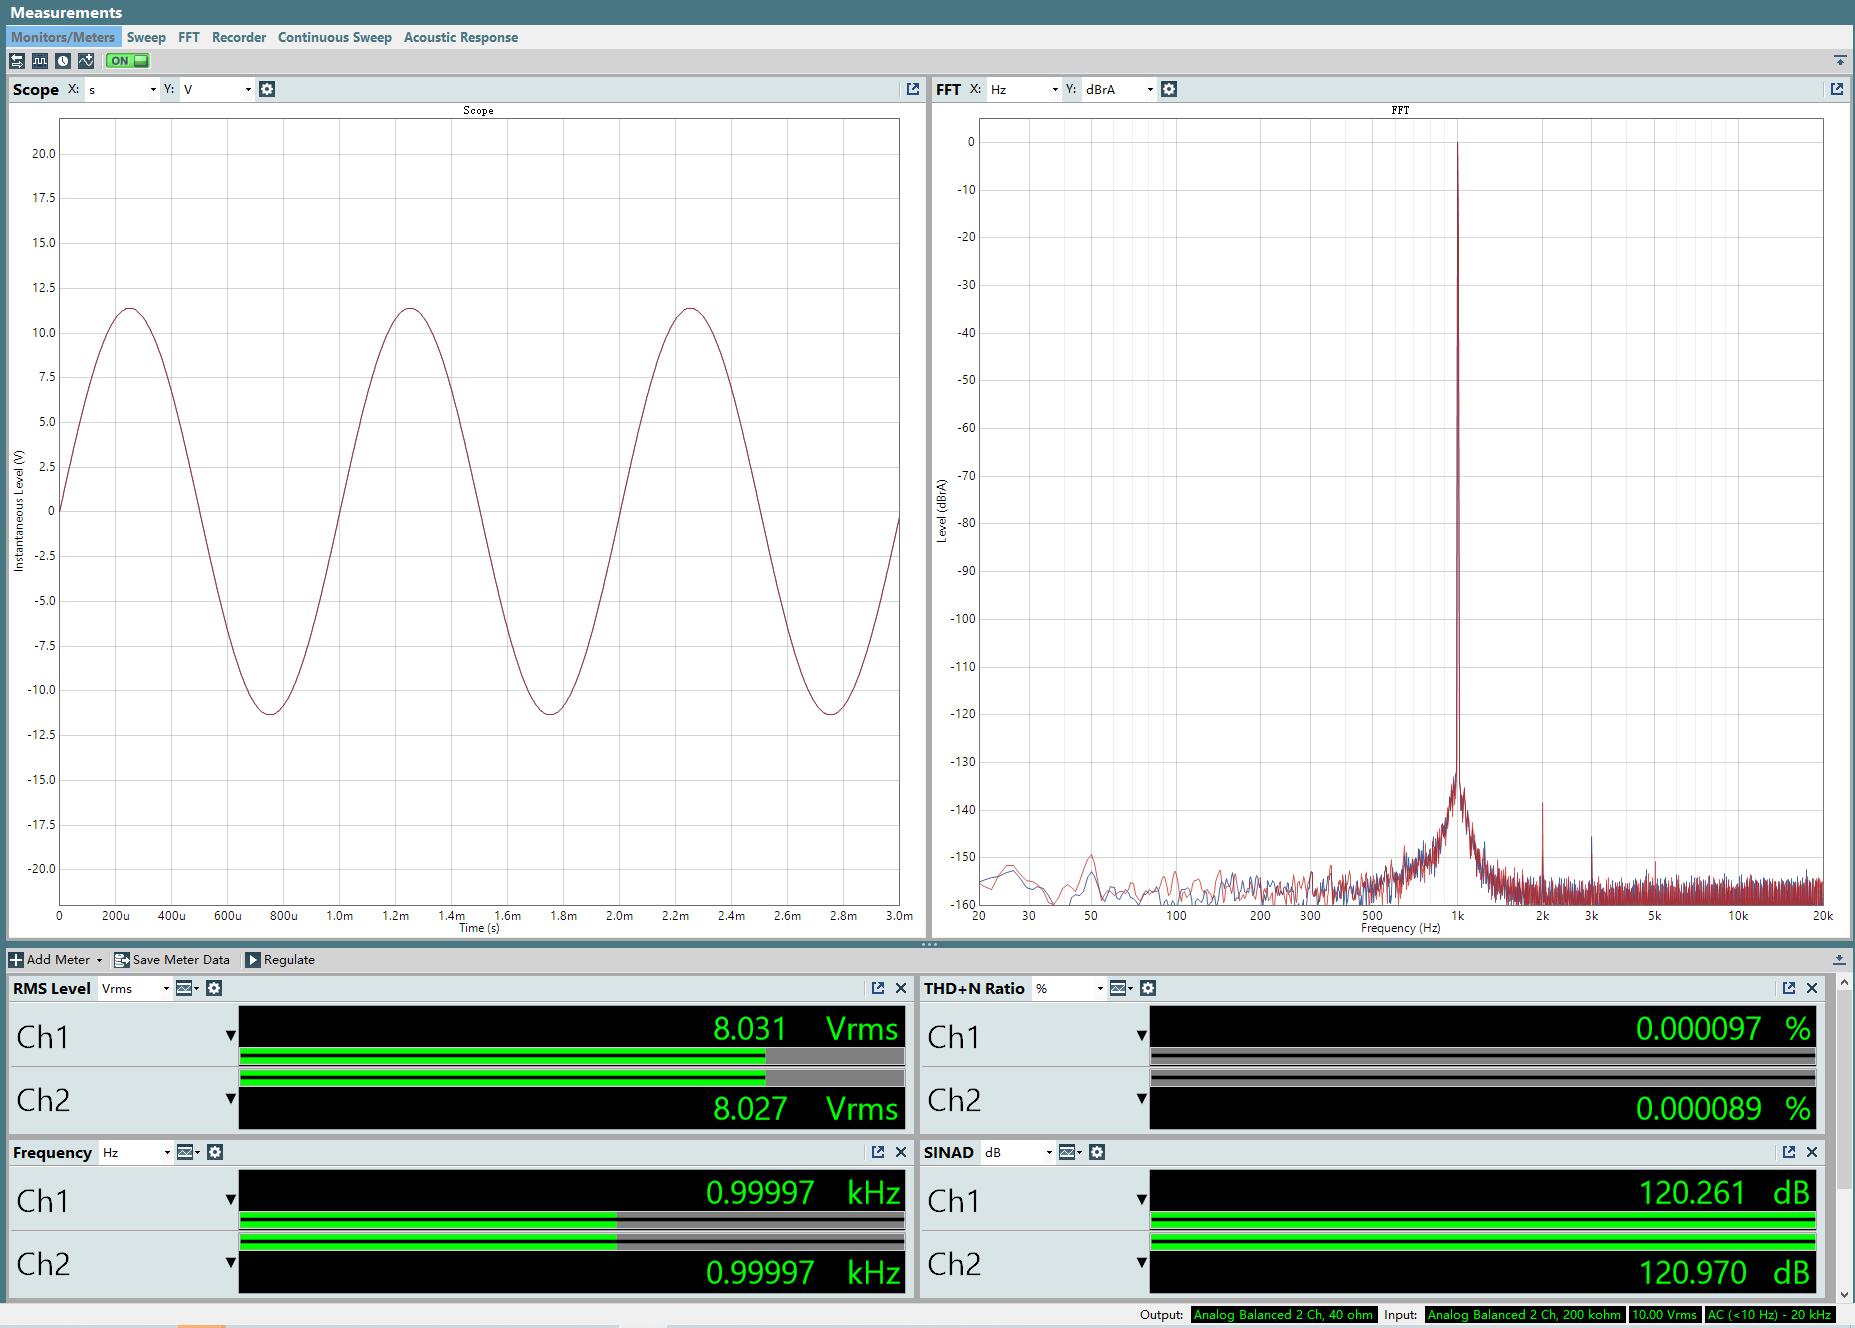1855x1328 pixels.
Task: Expand RMS Level Ch1 channel arrow
Action: (231, 1036)
